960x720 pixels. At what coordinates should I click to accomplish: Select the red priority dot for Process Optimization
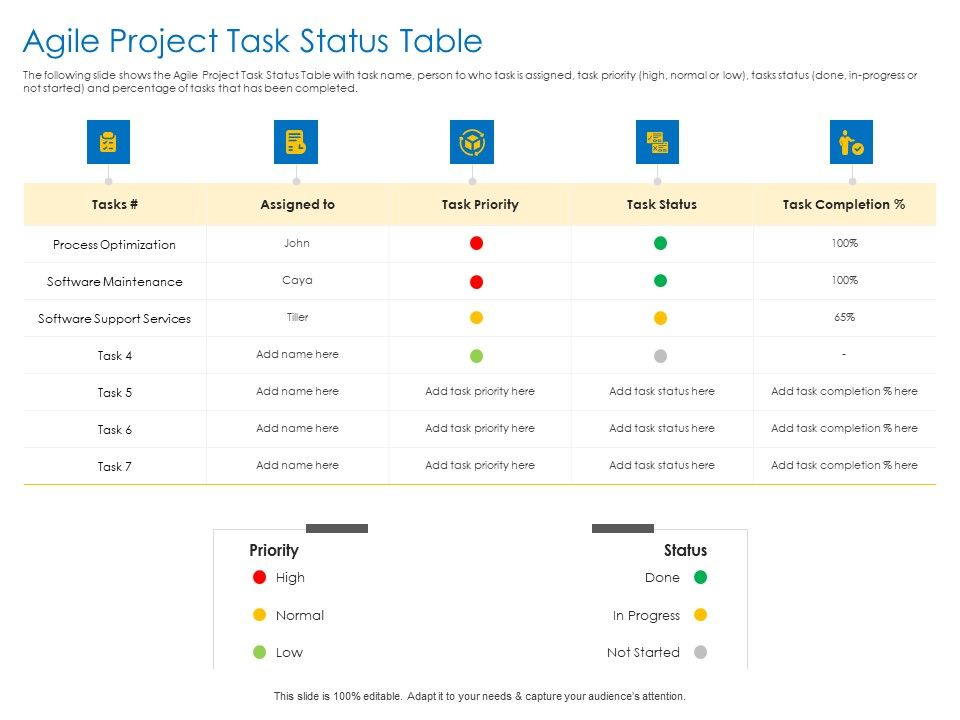coord(476,243)
